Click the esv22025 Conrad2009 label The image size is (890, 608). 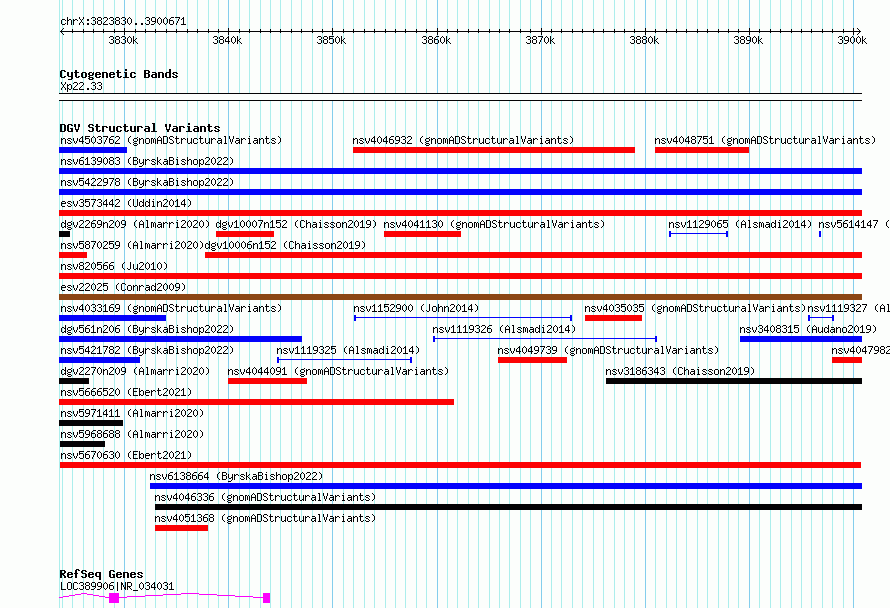pos(123,287)
